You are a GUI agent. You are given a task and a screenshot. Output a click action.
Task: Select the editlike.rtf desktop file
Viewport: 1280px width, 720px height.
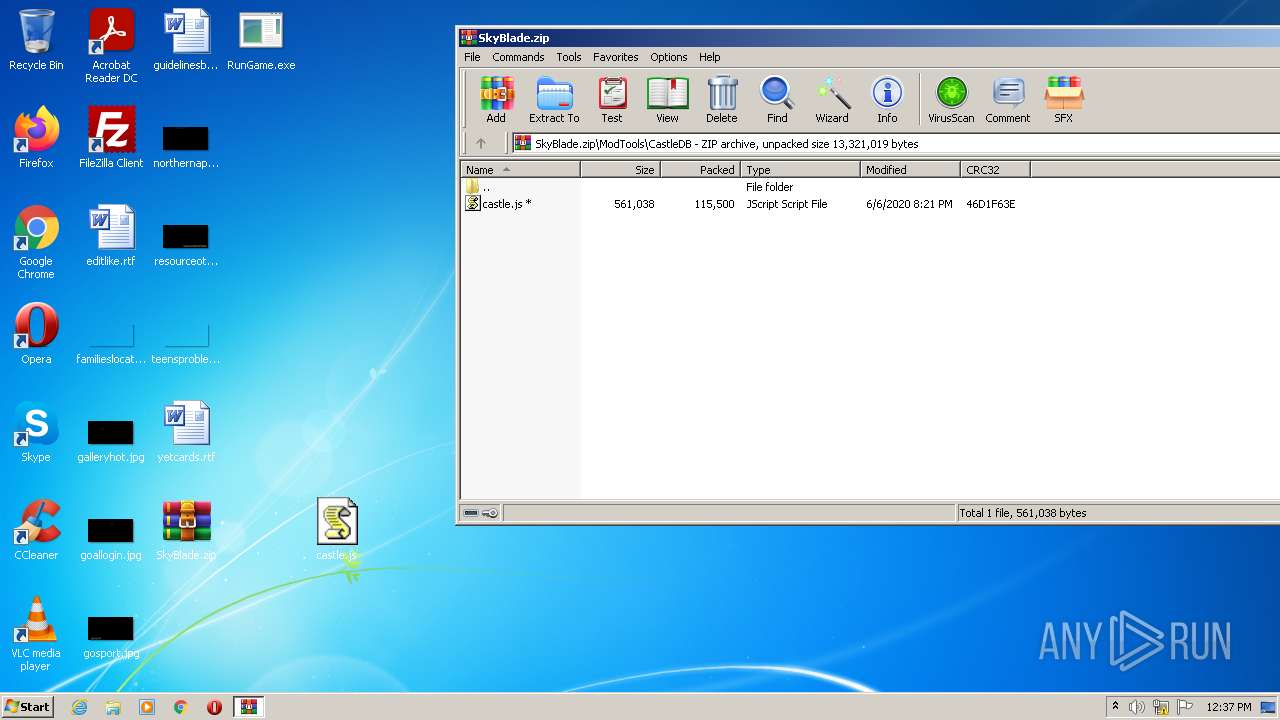click(x=111, y=236)
